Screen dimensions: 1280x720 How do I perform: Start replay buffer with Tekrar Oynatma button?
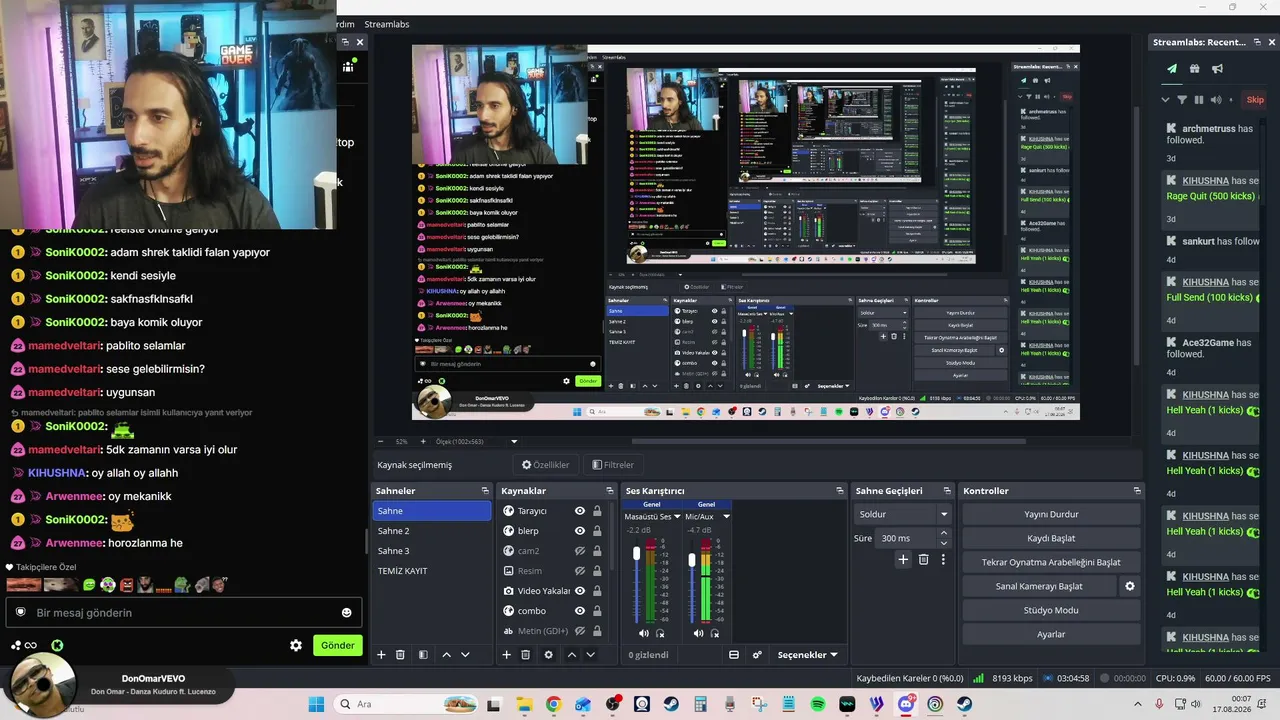(x=1051, y=562)
